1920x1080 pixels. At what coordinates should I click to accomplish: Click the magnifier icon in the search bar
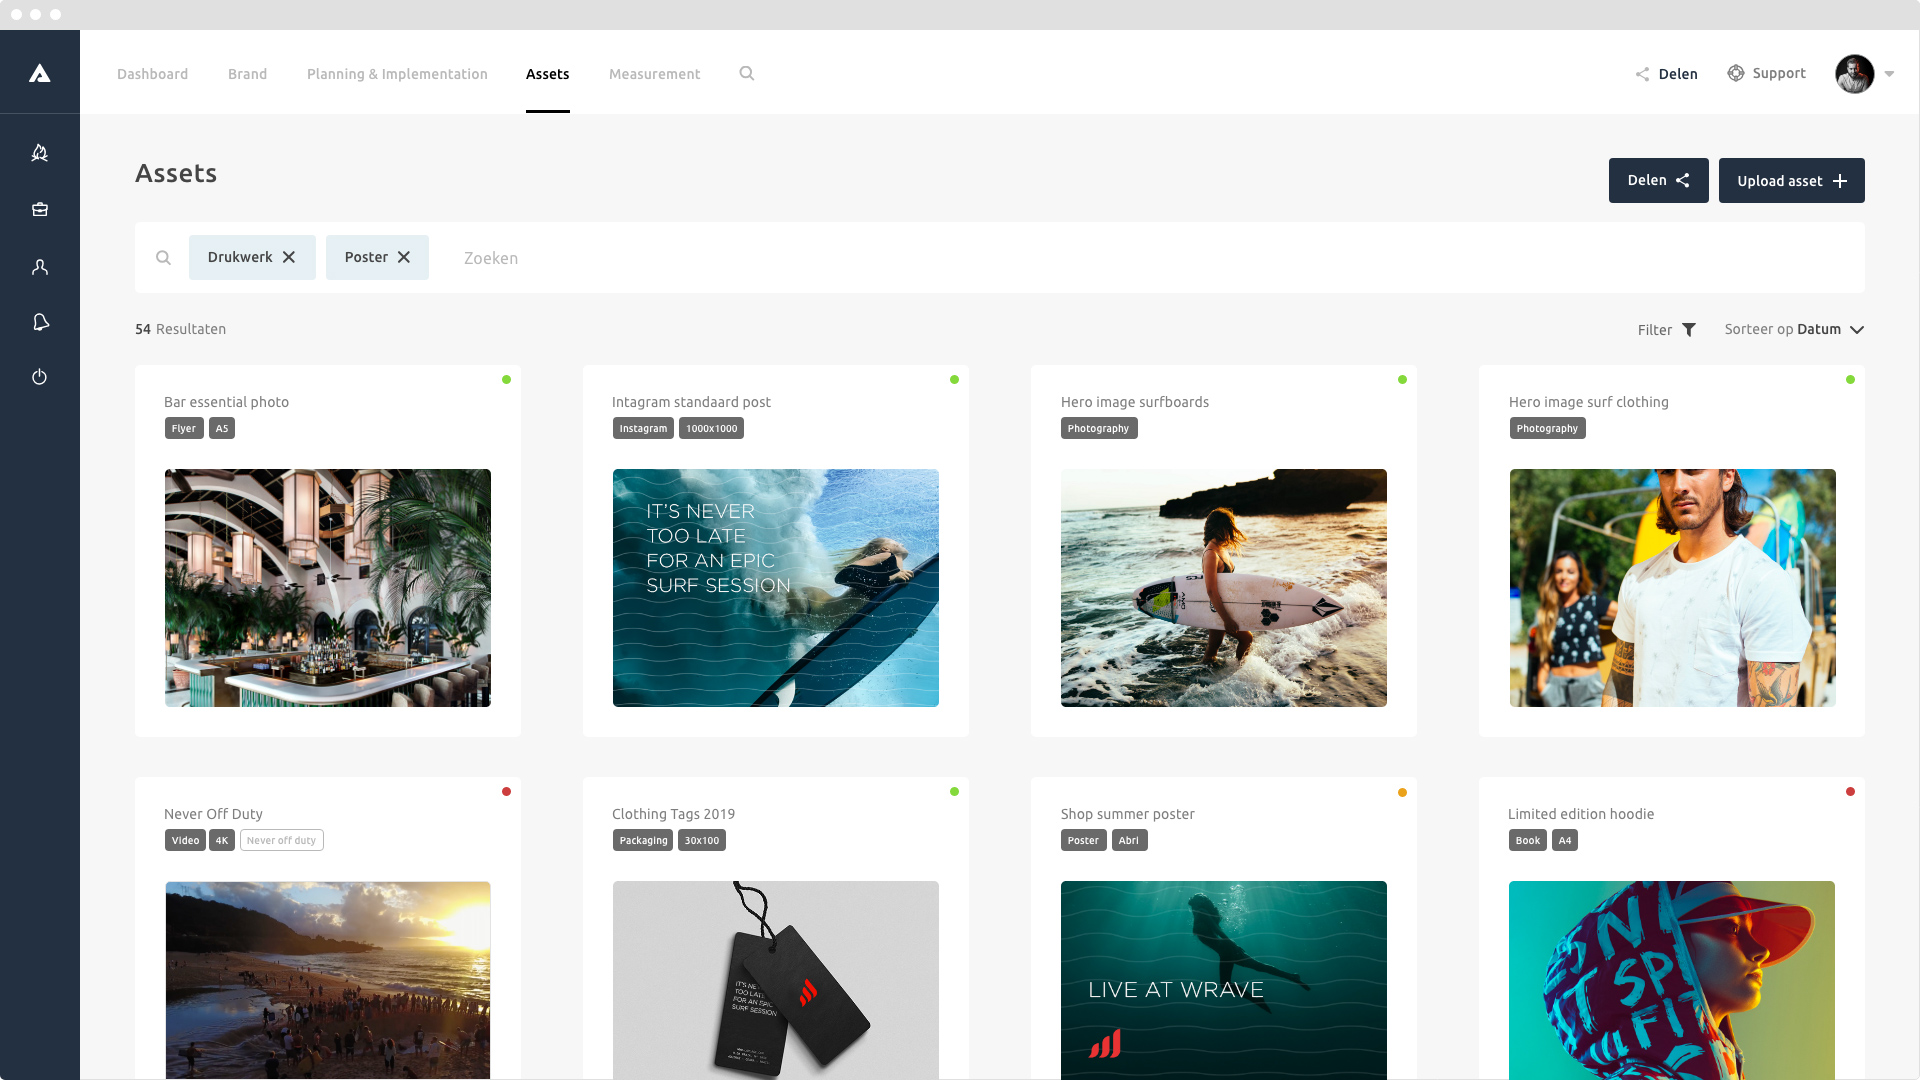tap(163, 258)
